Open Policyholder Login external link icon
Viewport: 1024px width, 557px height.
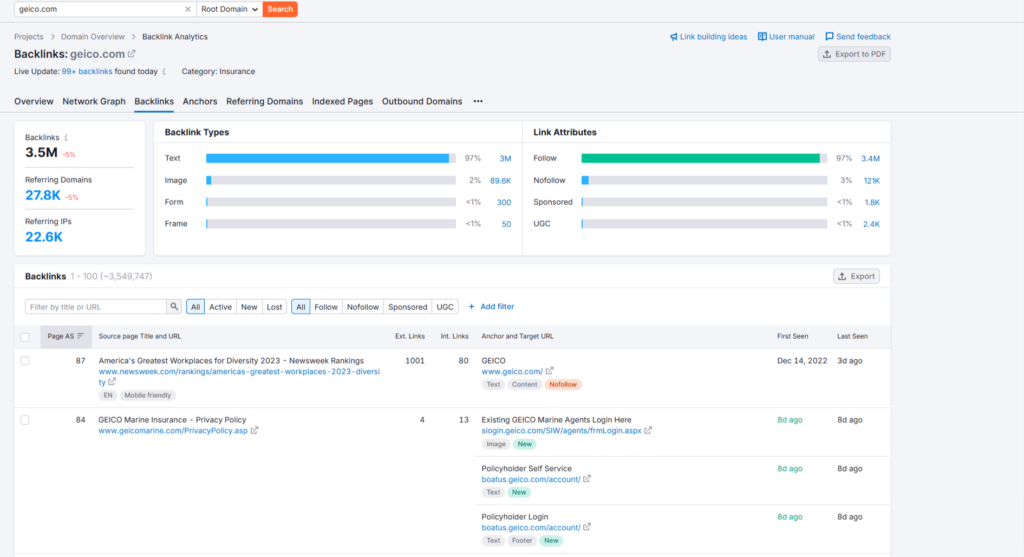click(586, 527)
